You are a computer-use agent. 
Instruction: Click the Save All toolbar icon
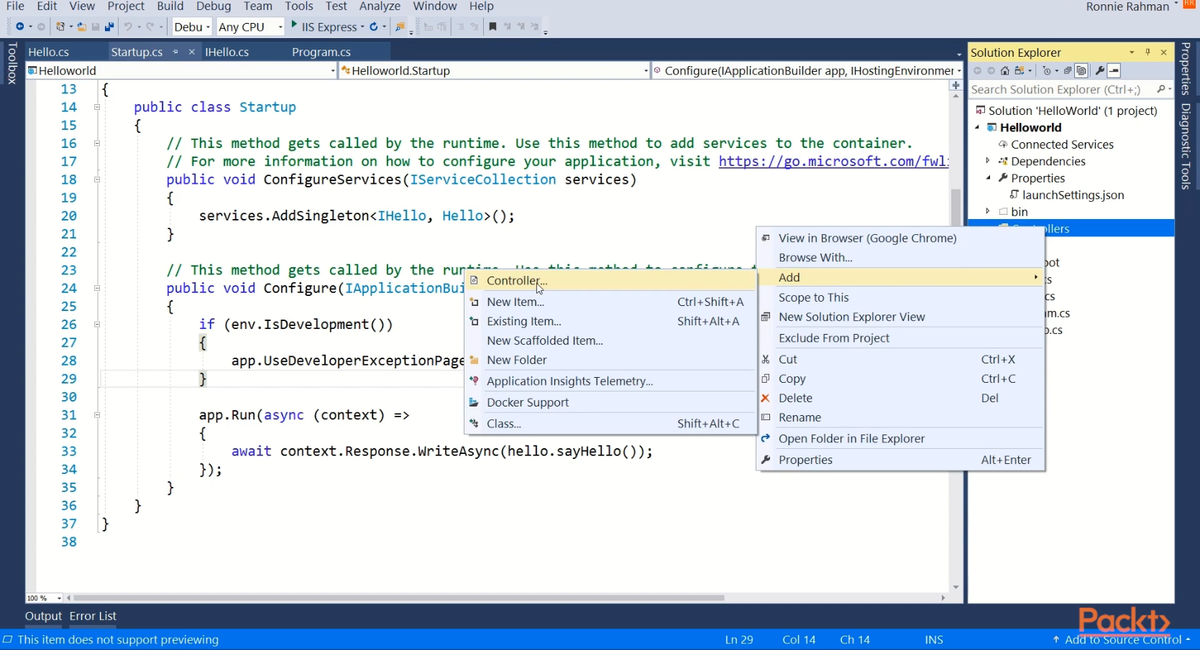(109, 27)
